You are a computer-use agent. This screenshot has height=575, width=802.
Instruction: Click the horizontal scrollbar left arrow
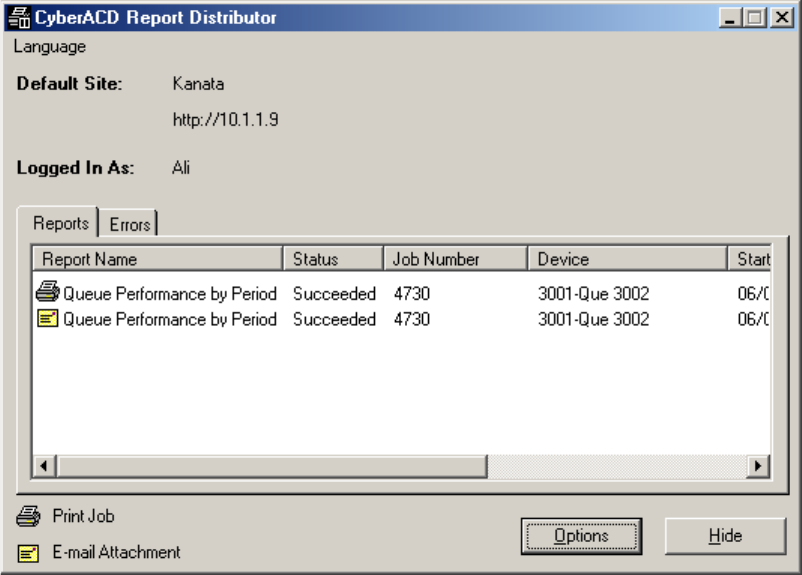tap(44, 466)
